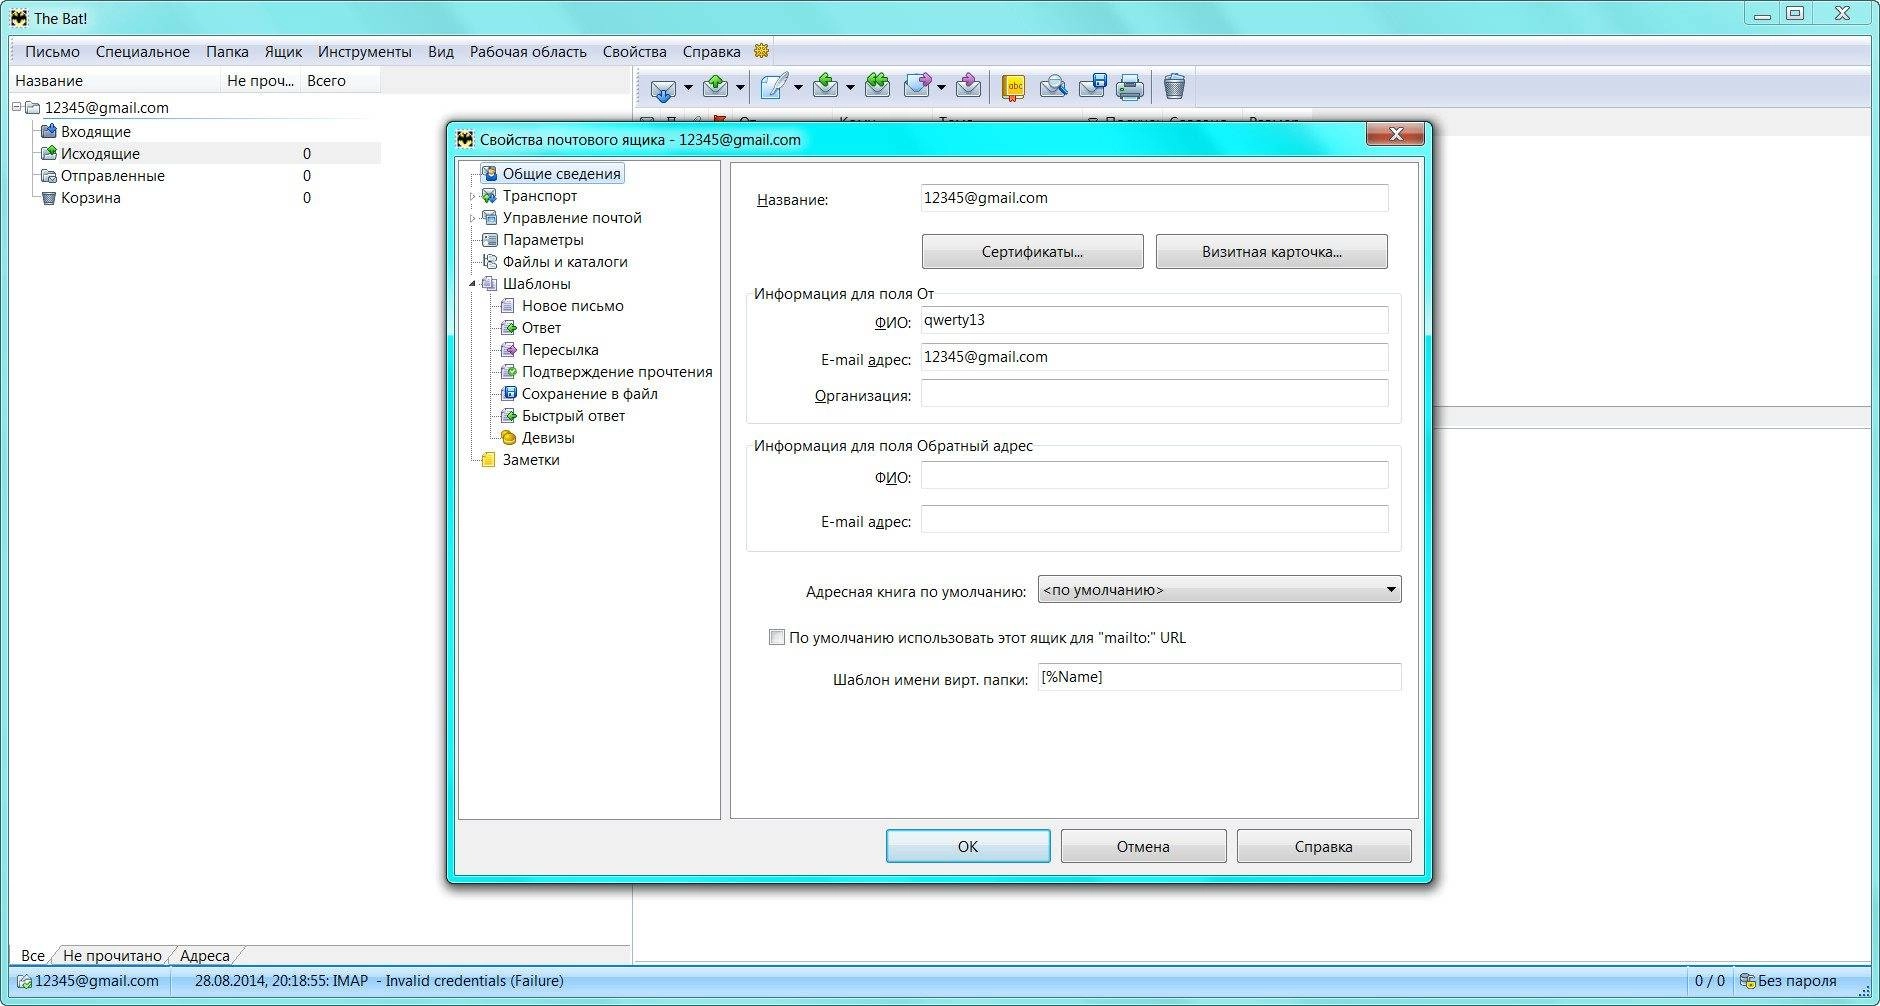Click the mailbox properties dialog bat icon
The image size is (1880, 1006).
465,139
